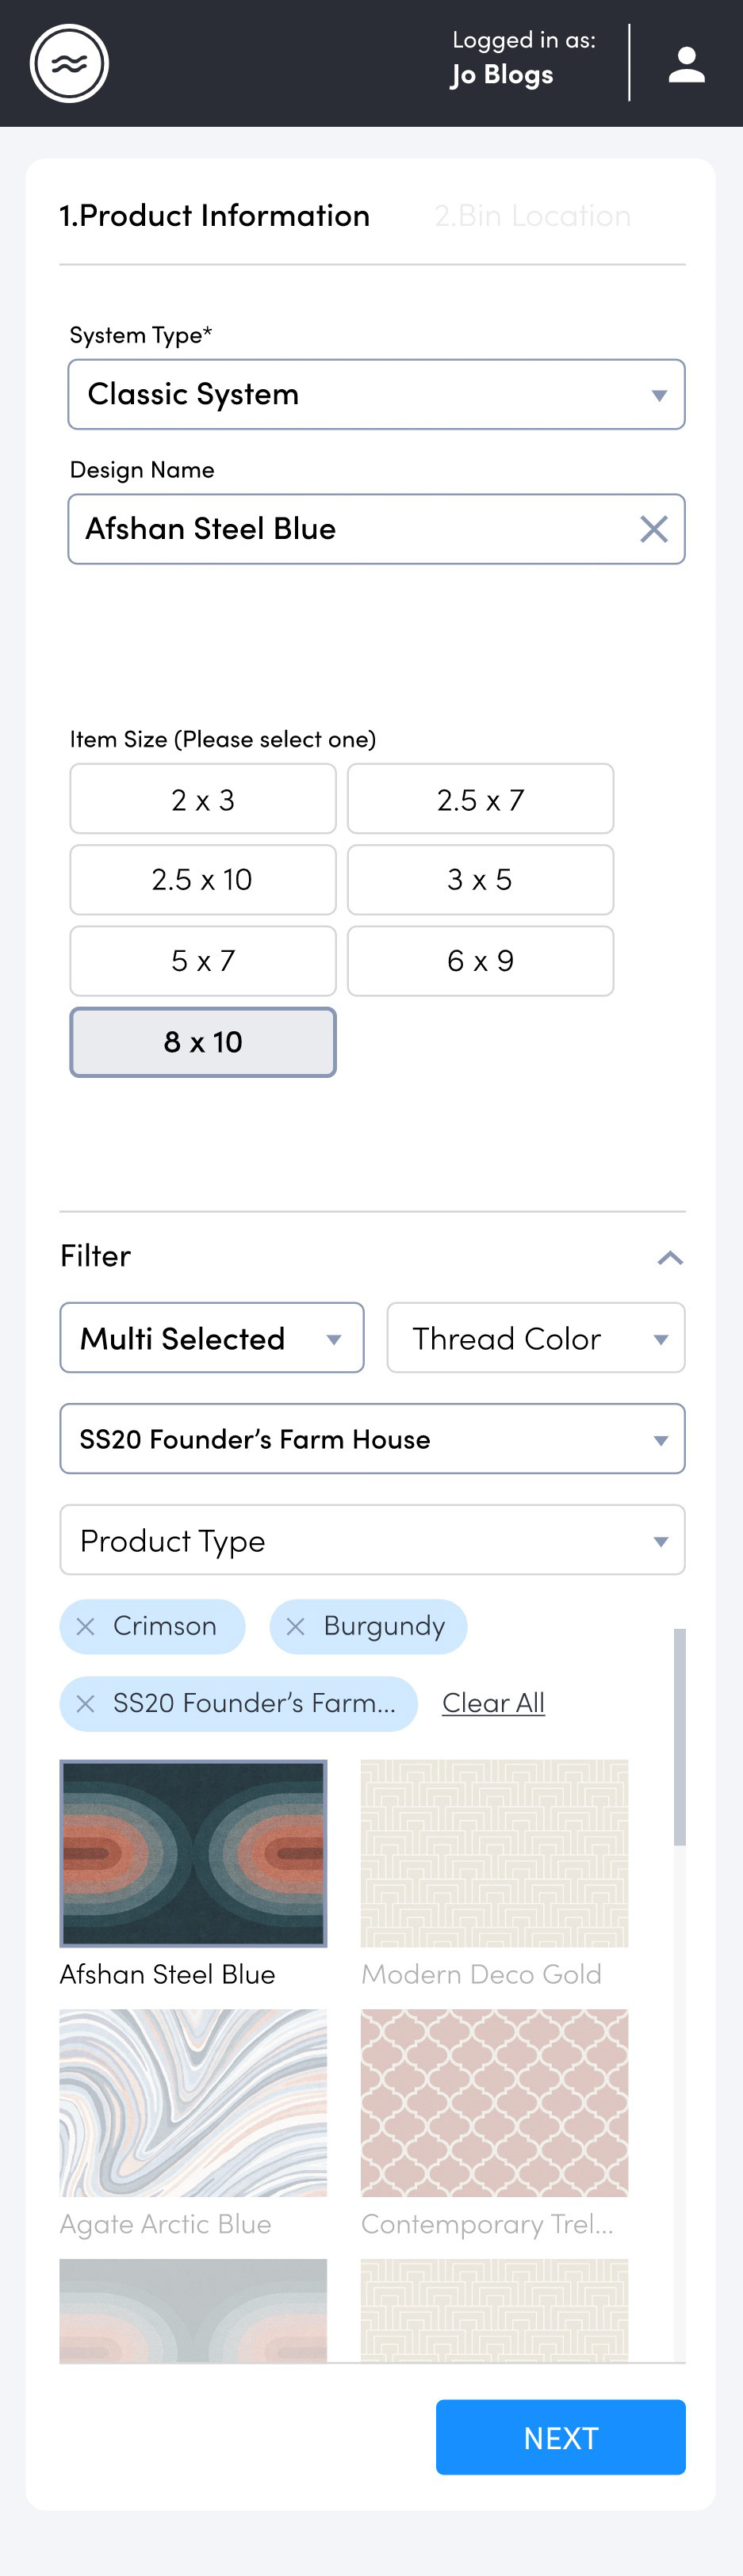Select the Product Information tab
Screen dimensions: 743x2576
click(214, 216)
